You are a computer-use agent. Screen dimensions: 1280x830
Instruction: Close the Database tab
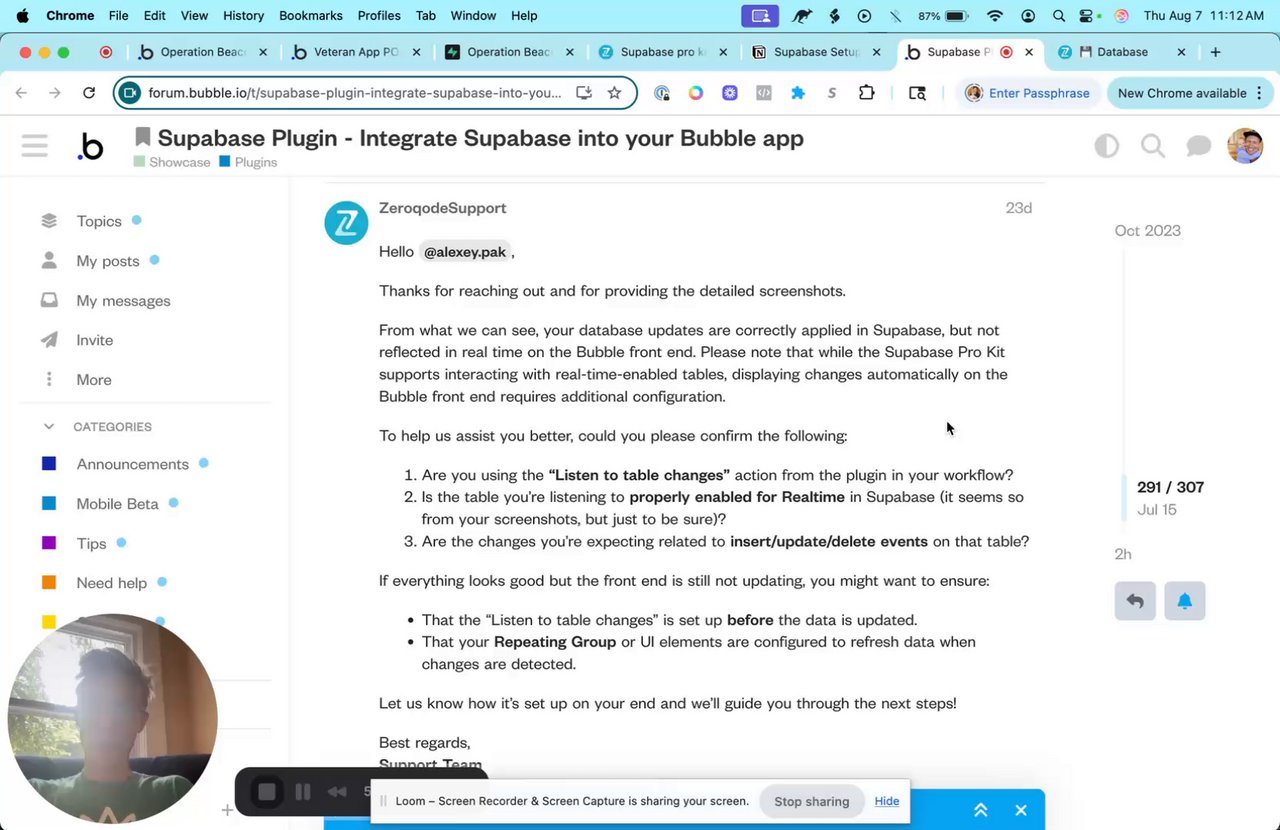[1181, 52]
